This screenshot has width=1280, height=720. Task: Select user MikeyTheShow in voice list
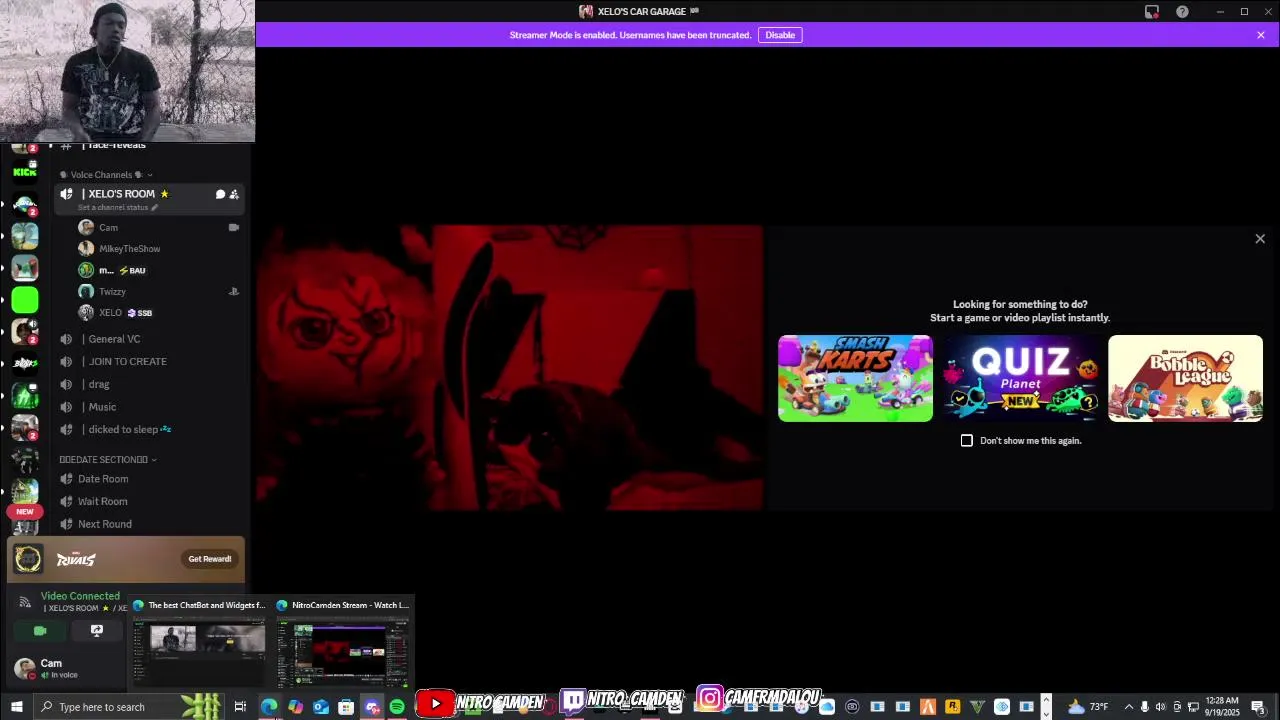(160, 249)
